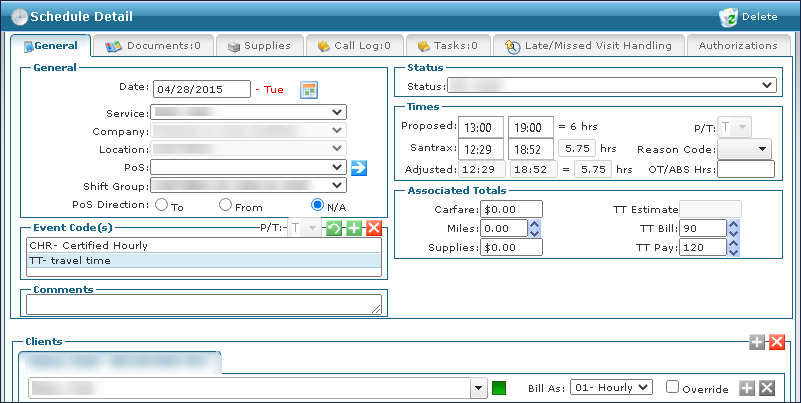Viewport: 801px width, 403px height.
Task: Add an event code with green plus
Action: point(354,228)
